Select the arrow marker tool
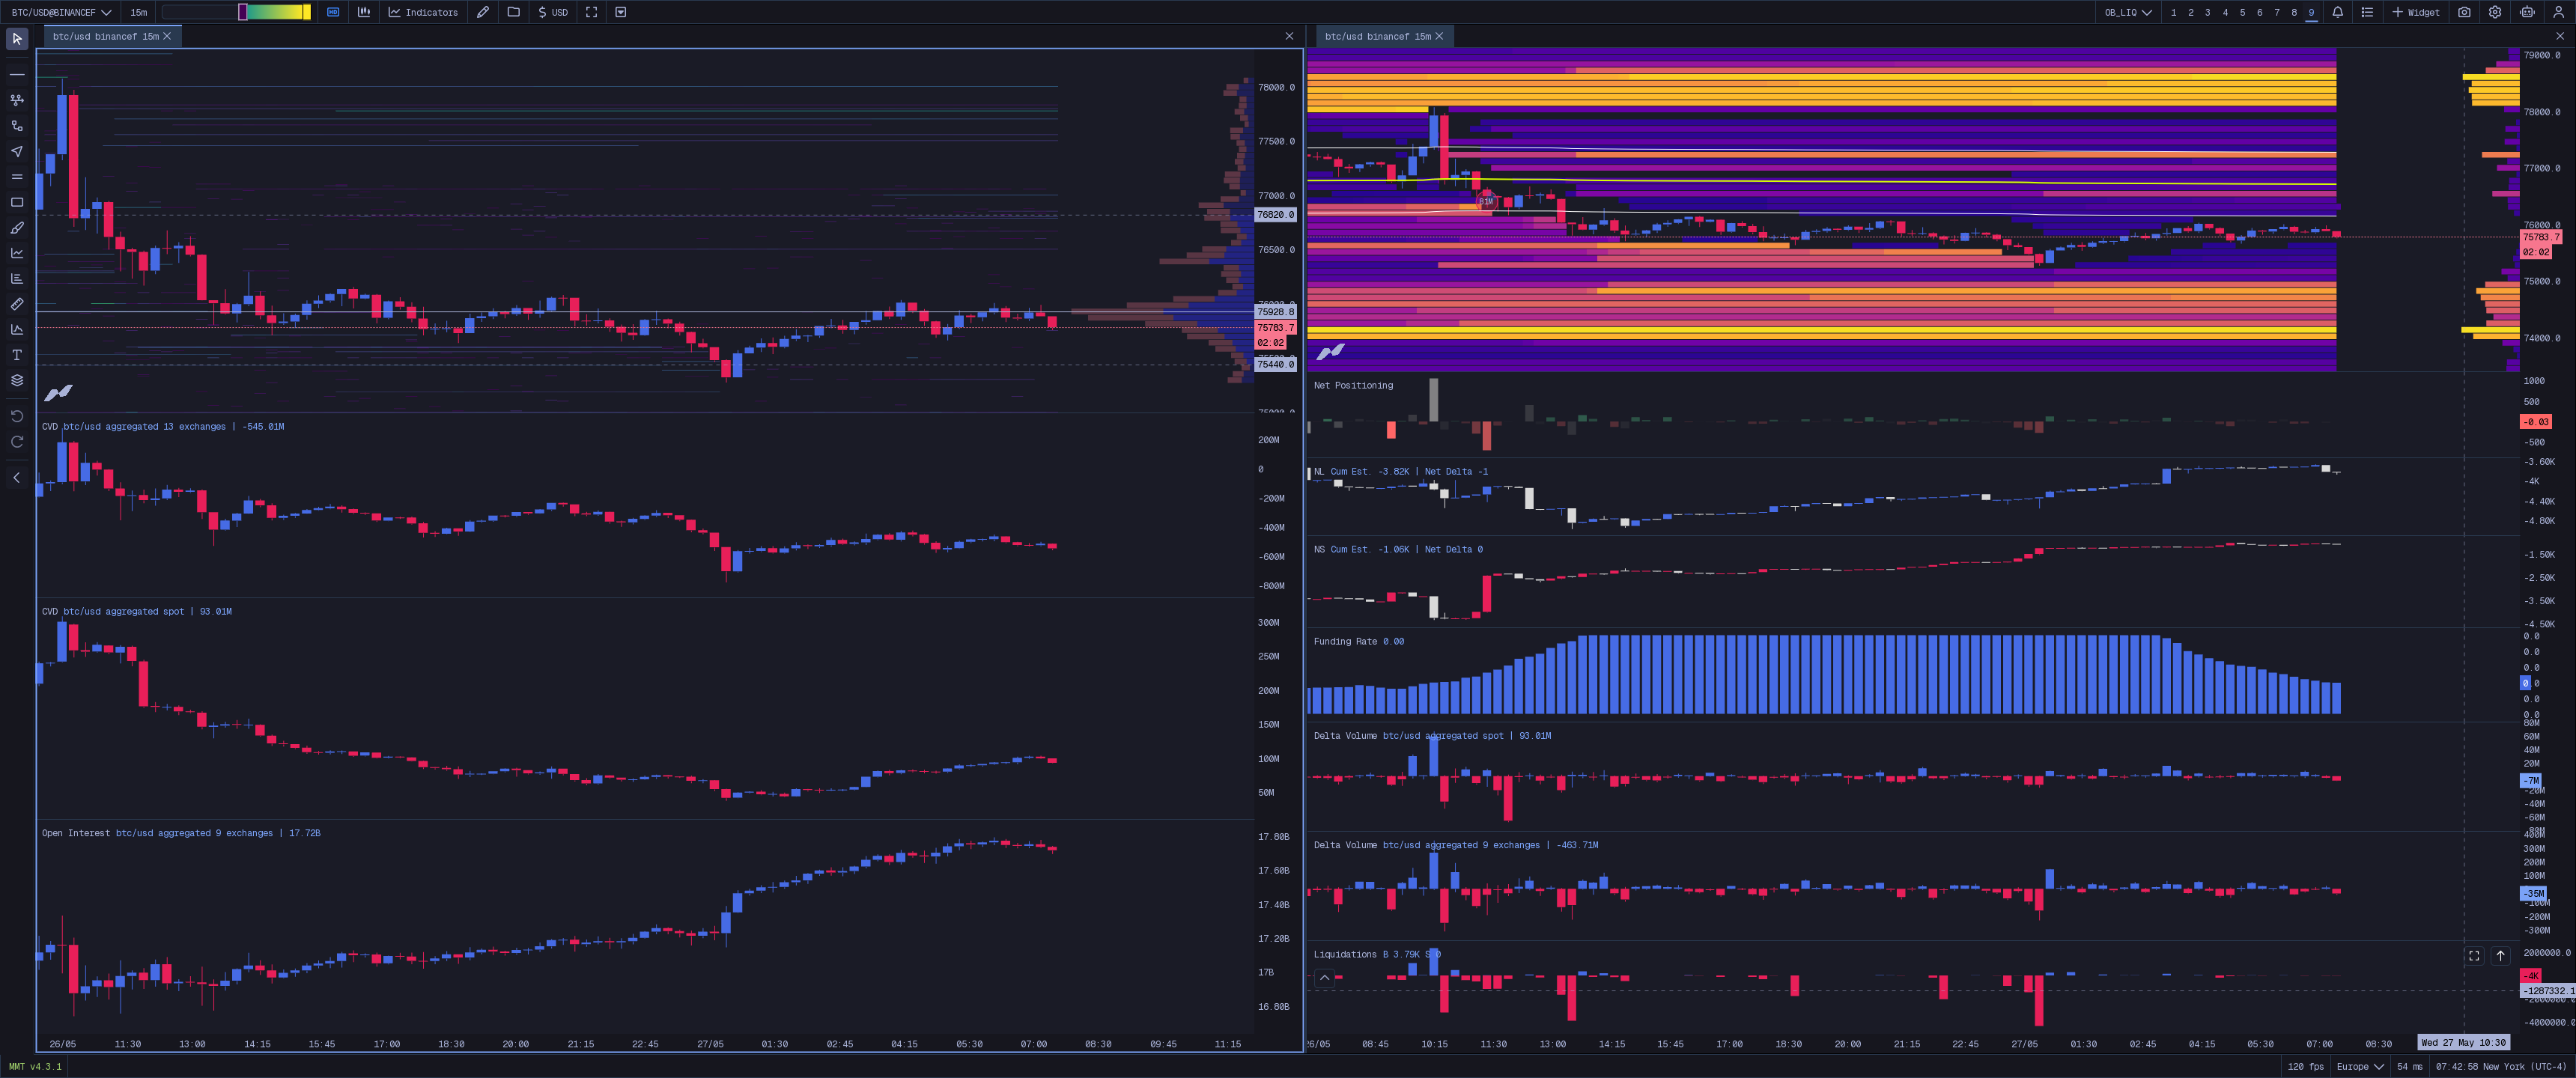 pyautogui.click(x=17, y=151)
